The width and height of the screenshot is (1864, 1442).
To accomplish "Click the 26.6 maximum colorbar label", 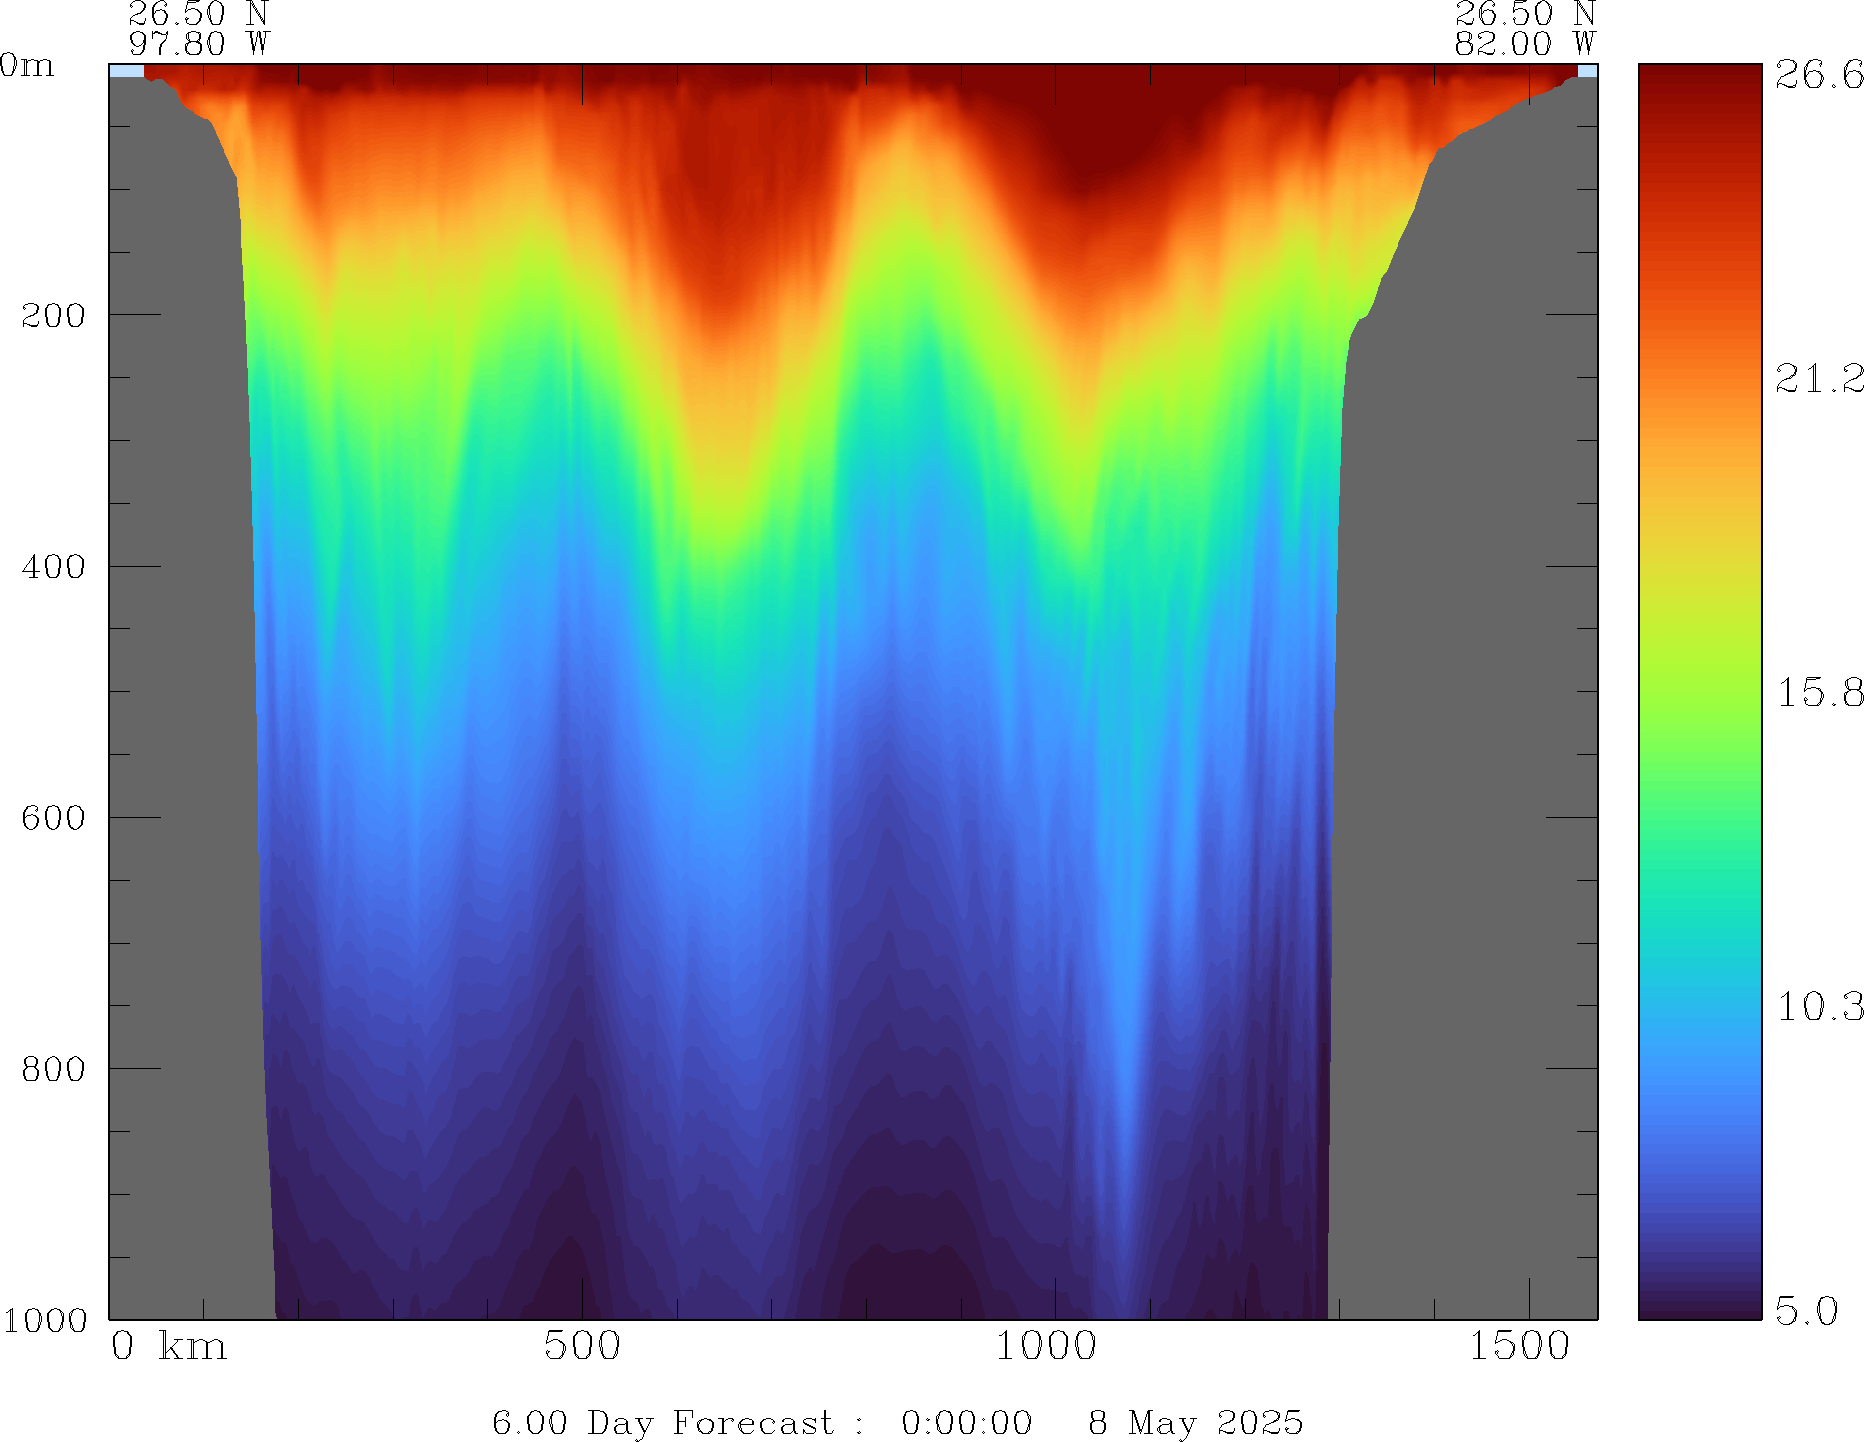I will 1818,75.
